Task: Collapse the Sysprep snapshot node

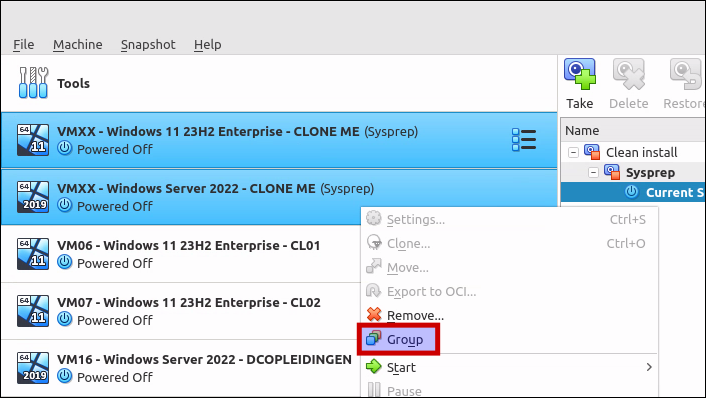Action: (x=593, y=172)
